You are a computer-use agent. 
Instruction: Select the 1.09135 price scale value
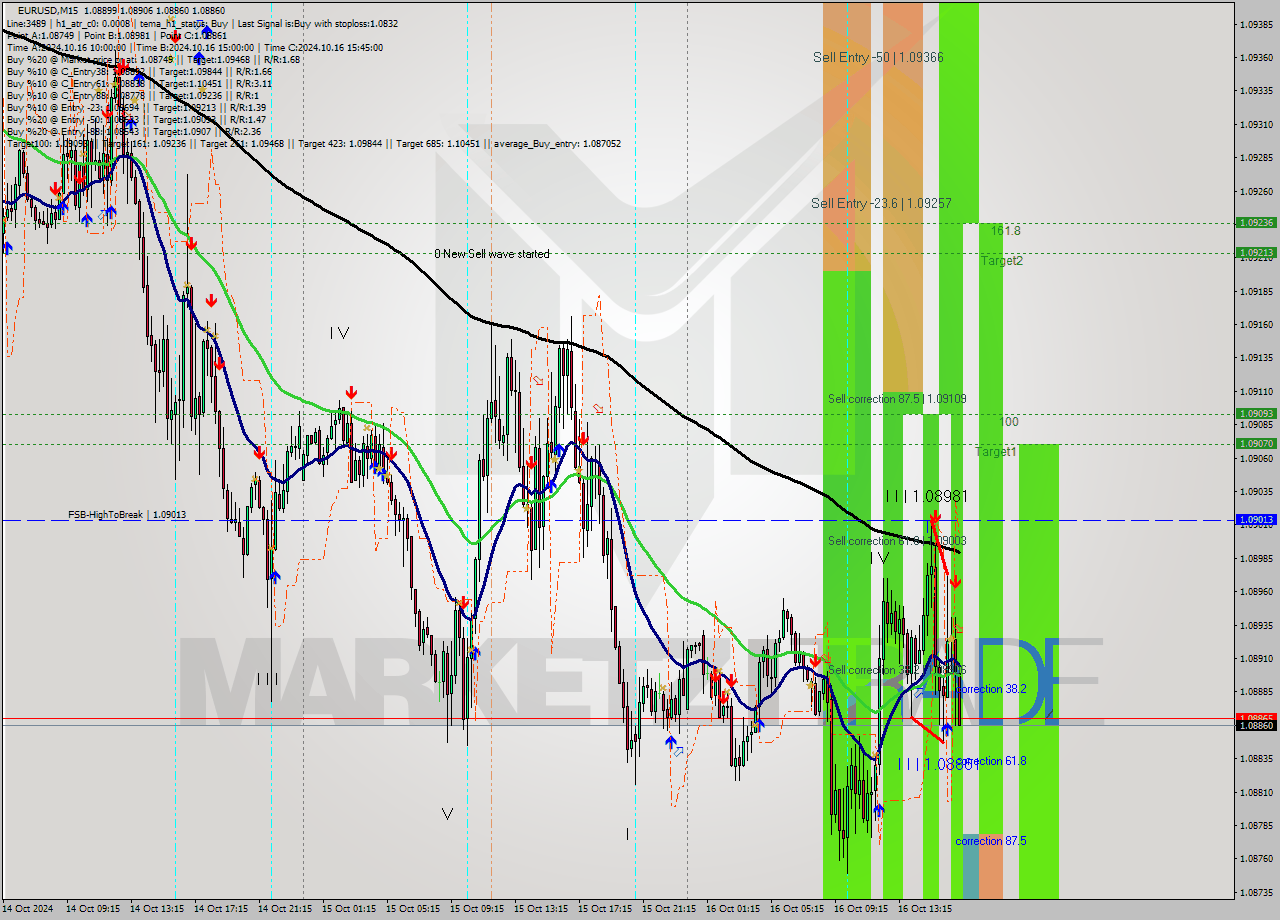(1255, 358)
